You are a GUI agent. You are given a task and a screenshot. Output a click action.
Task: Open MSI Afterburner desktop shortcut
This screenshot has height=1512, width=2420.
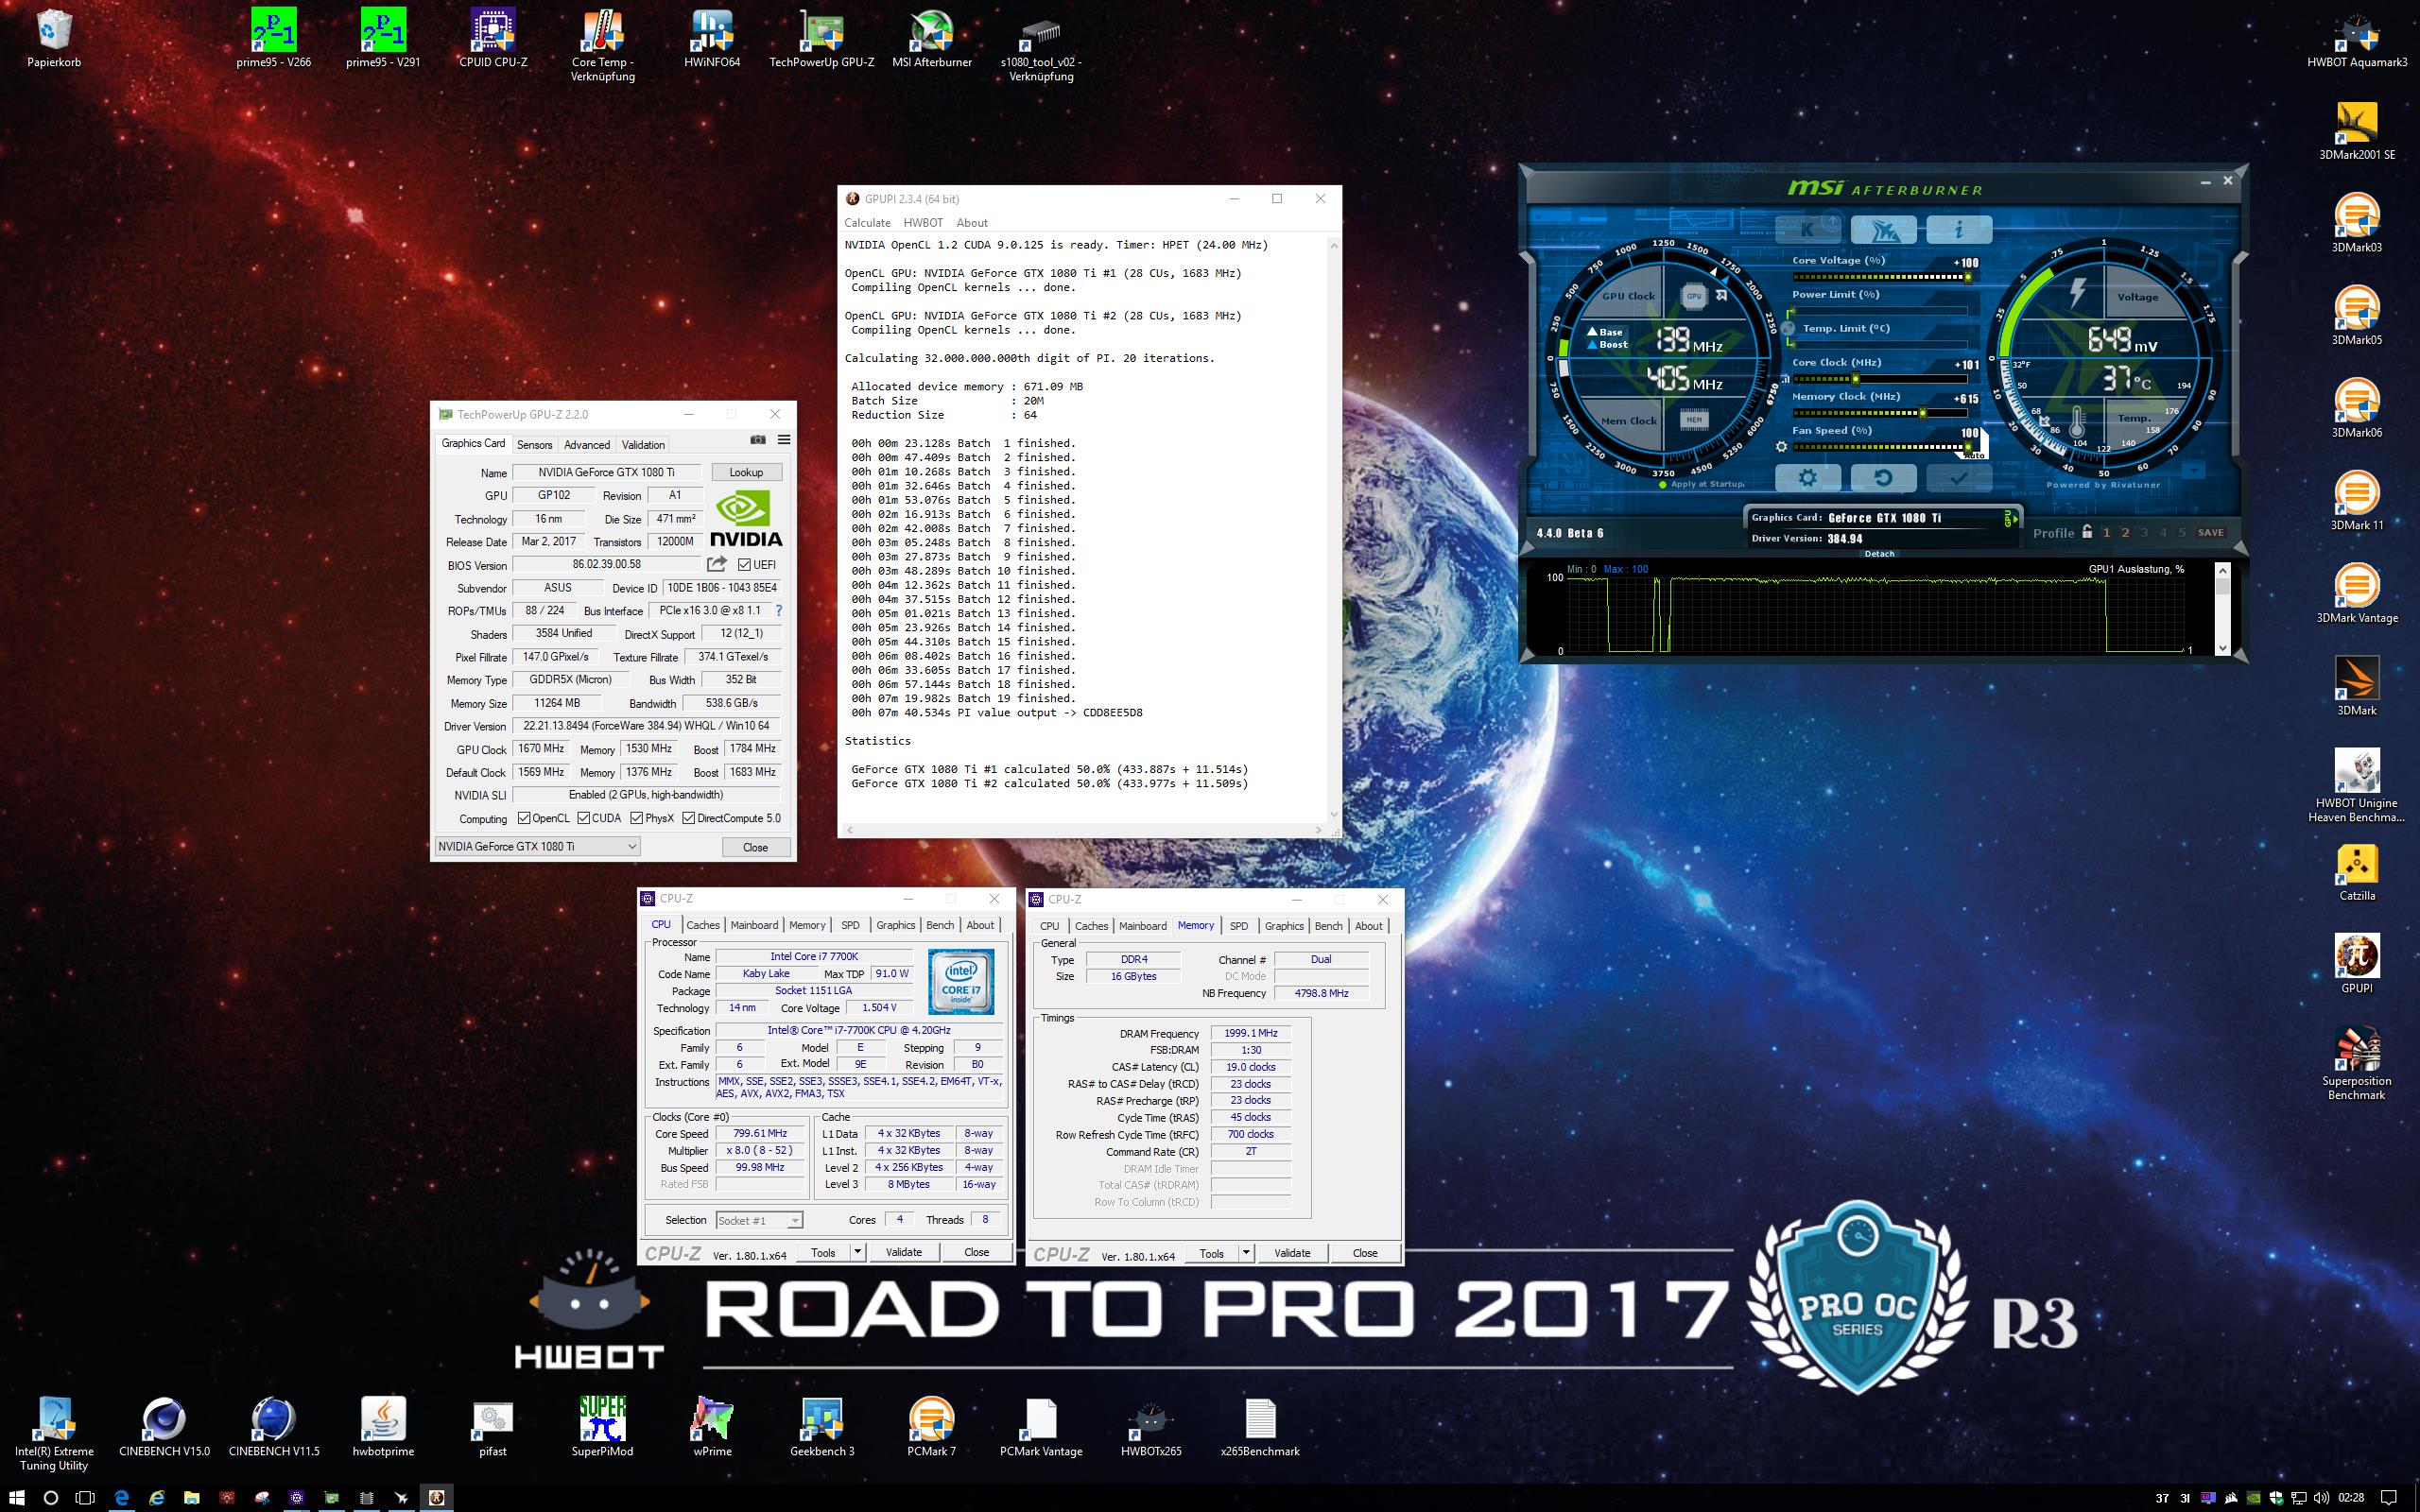932,40
